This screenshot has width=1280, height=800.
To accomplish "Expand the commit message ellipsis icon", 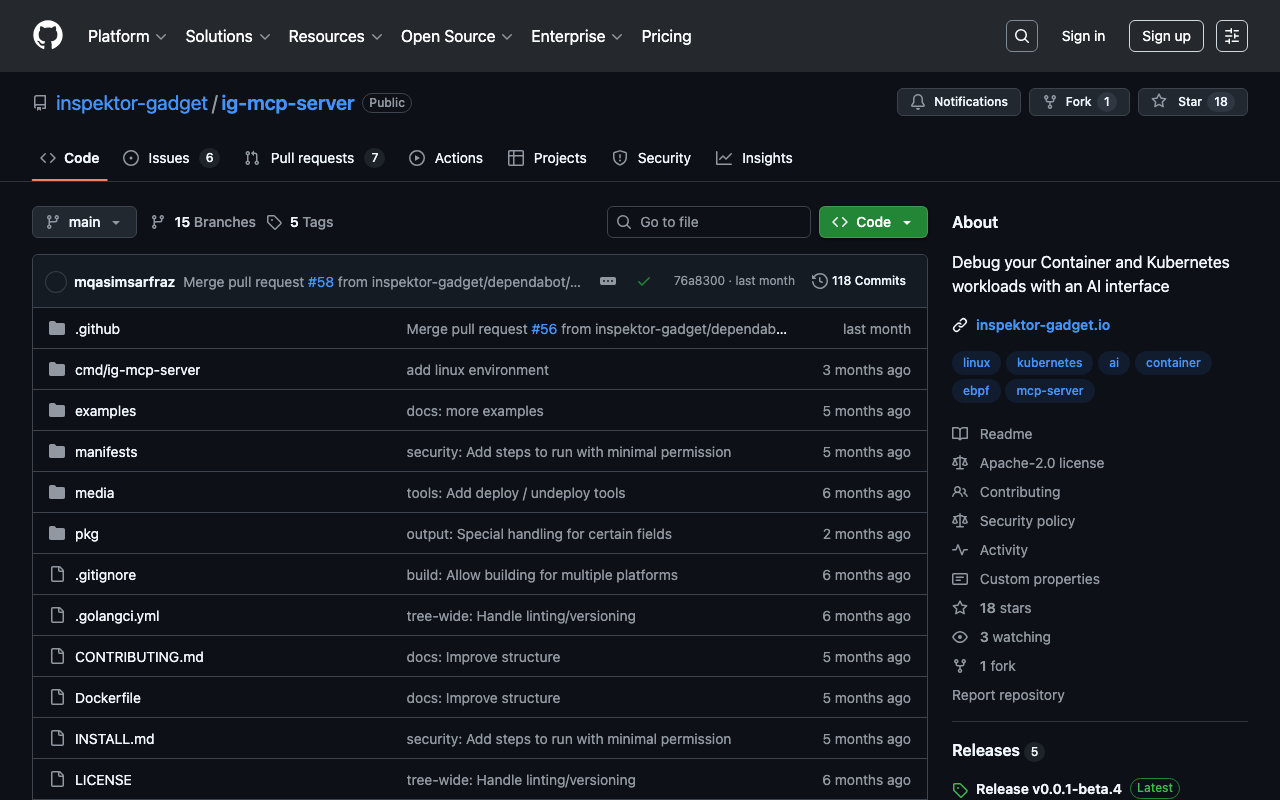I will pos(608,281).
